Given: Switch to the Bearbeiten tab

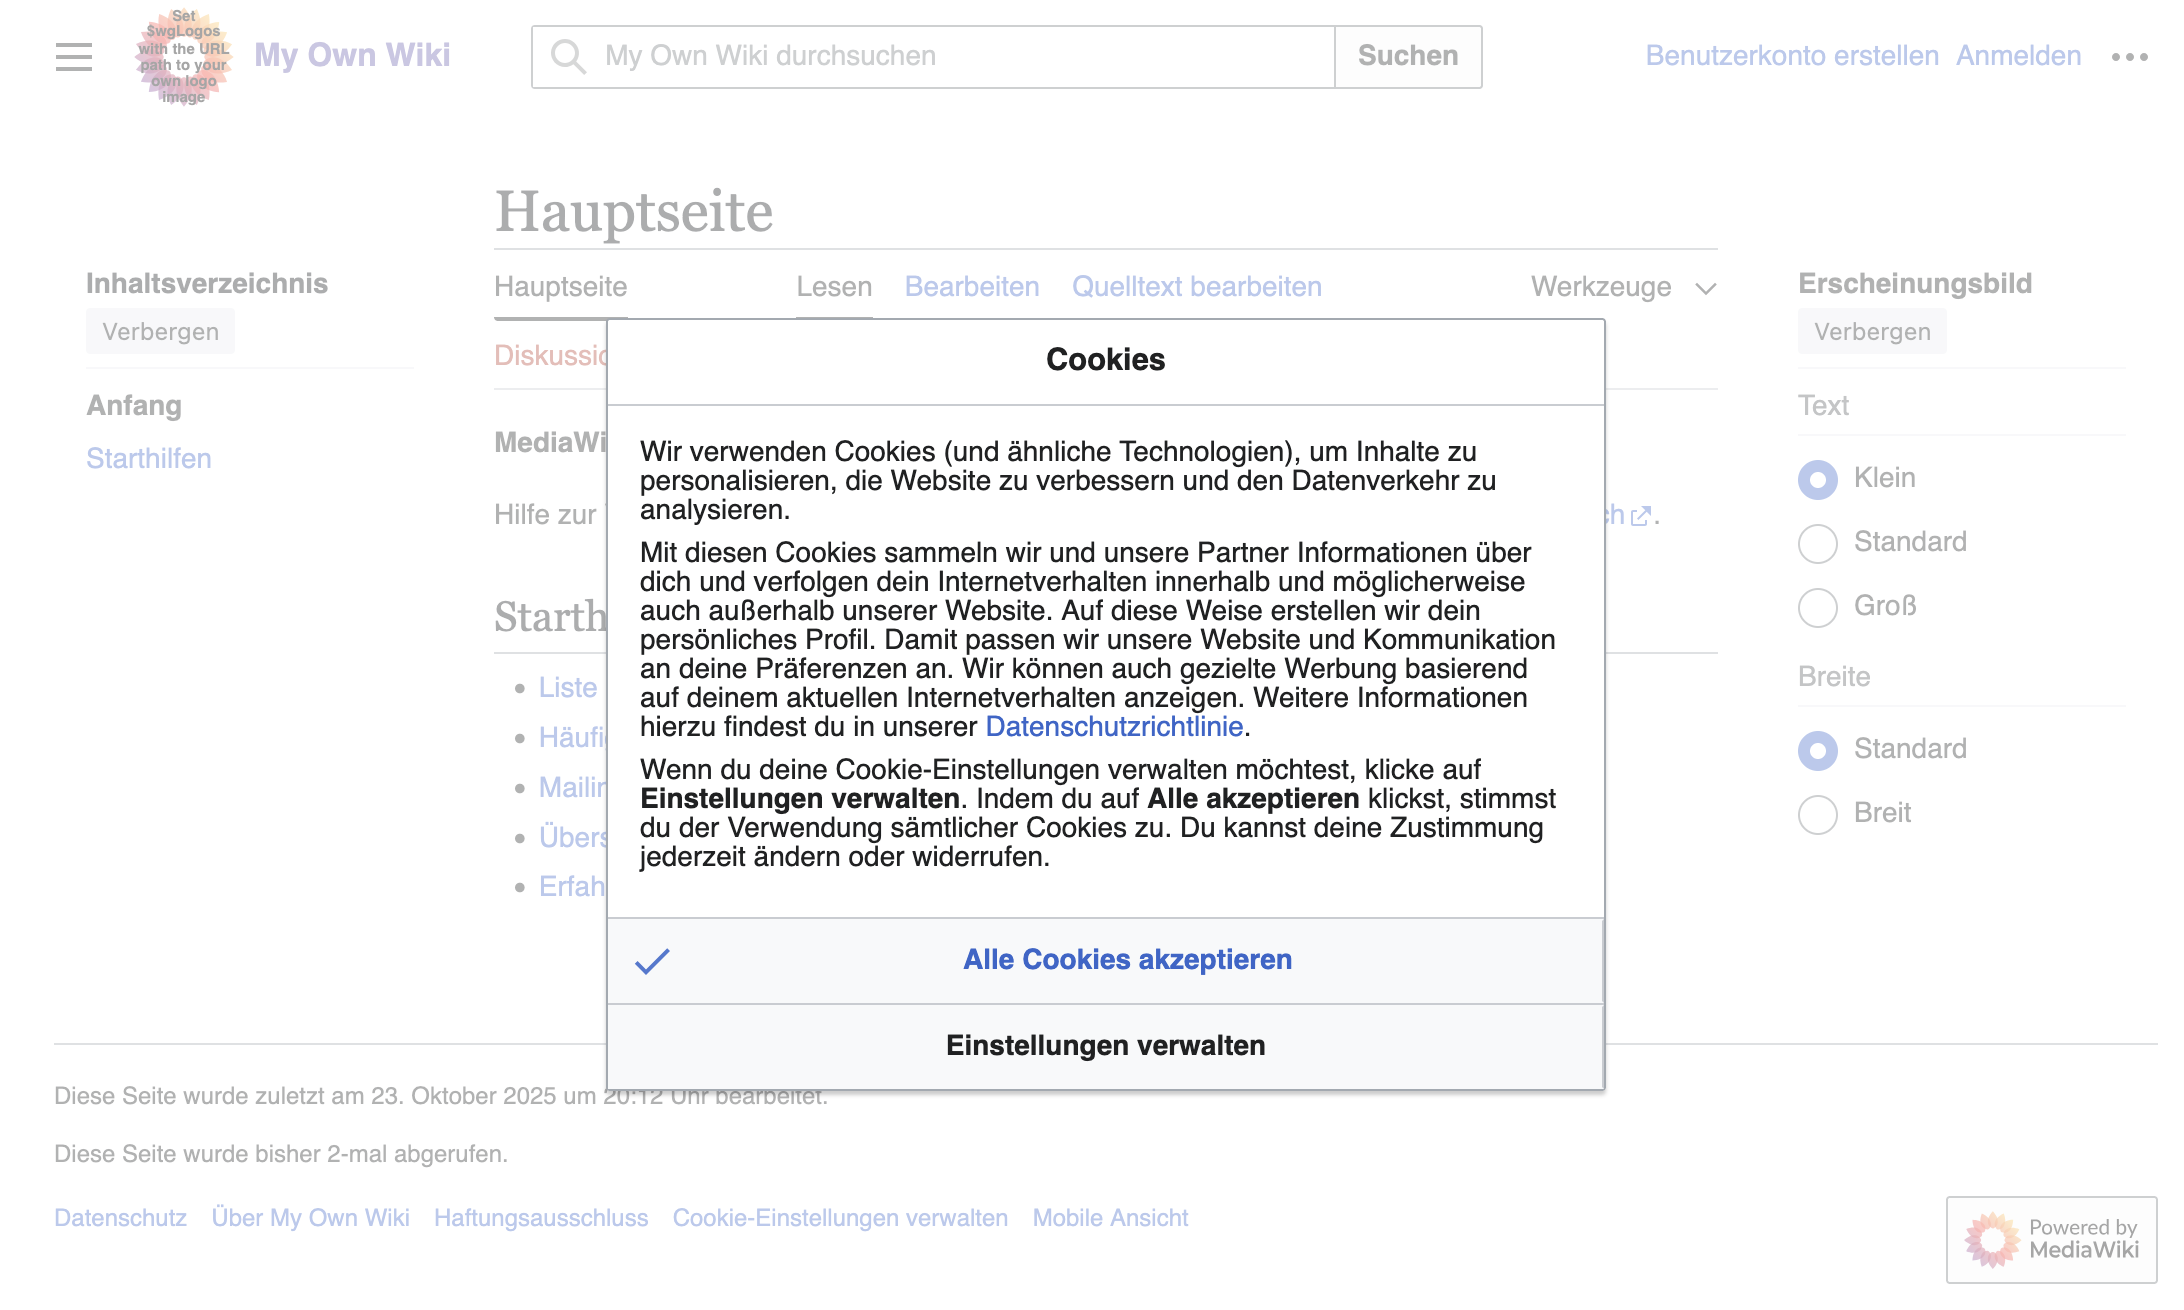Looking at the screenshot, I should coord(971,287).
